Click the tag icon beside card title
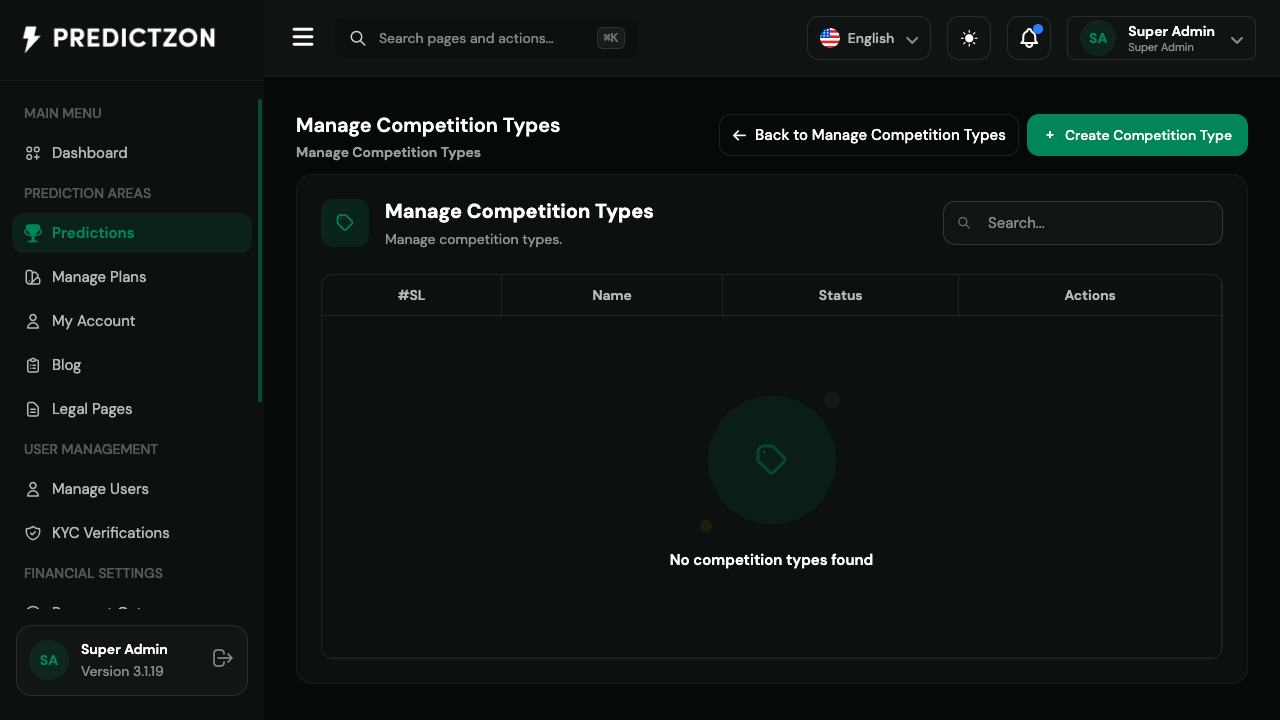 (345, 223)
